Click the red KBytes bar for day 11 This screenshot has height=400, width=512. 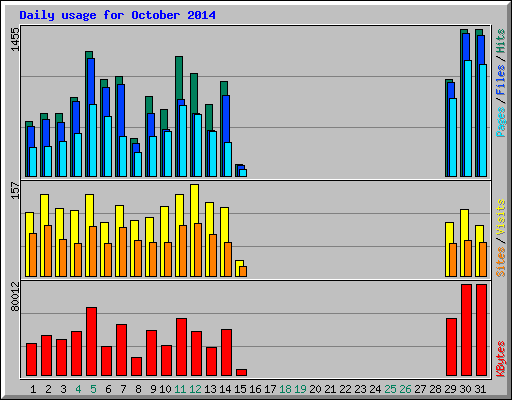pyautogui.click(x=182, y=347)
